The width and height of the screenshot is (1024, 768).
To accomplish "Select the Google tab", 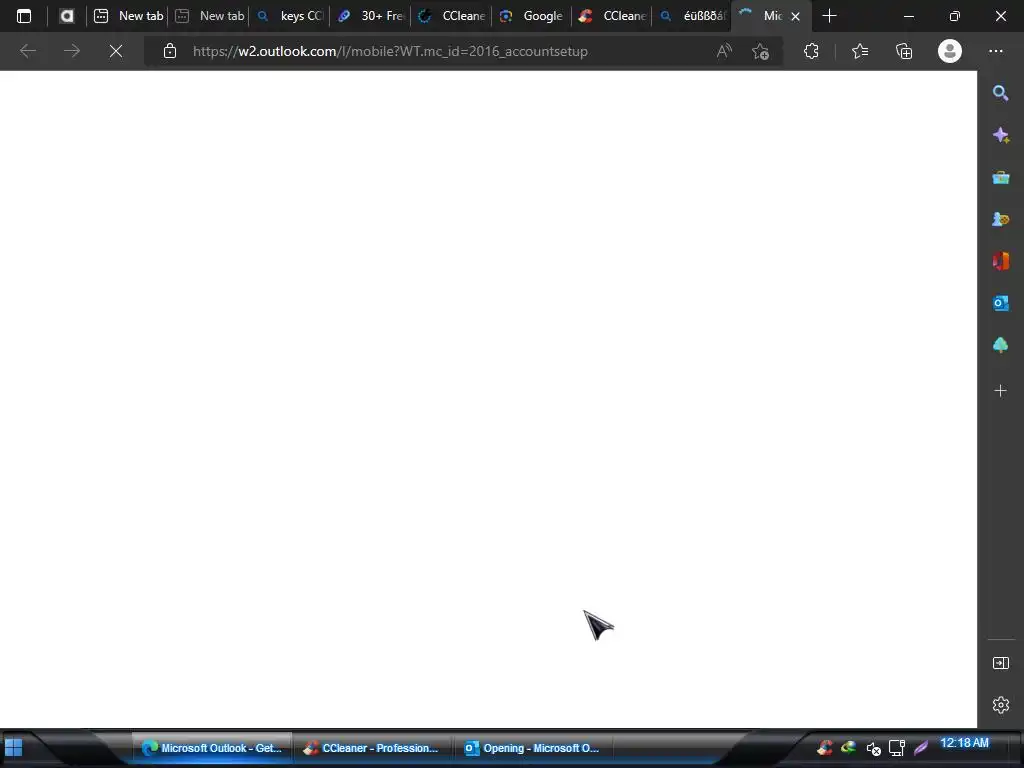I will coord(532,16).
